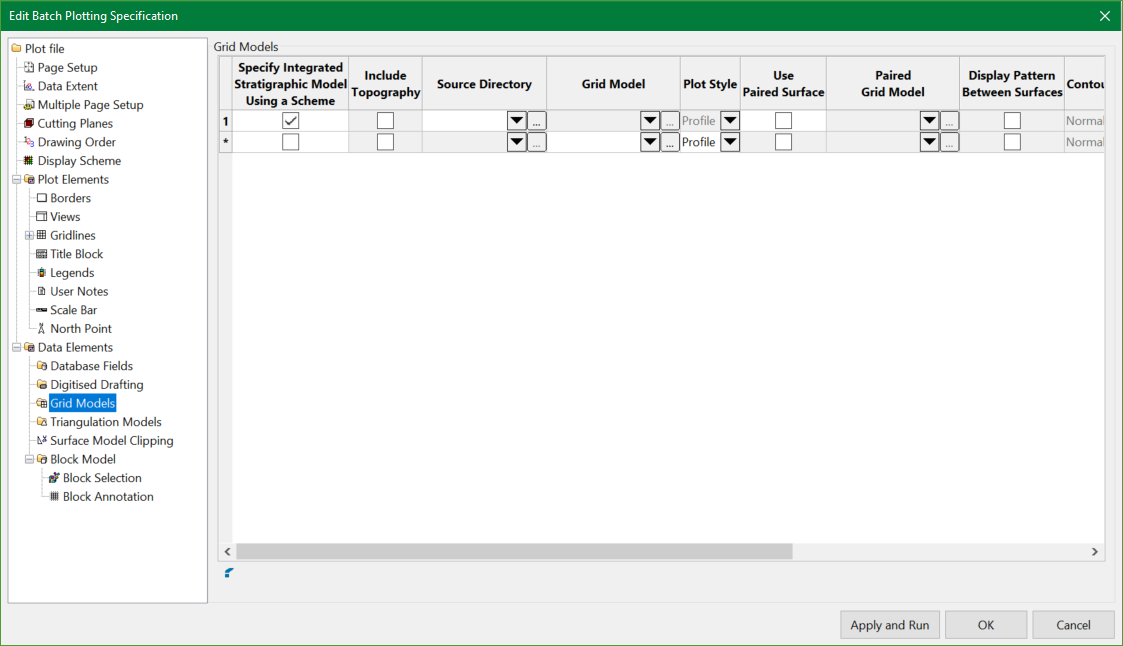This screenshot has width=1123, height=646.
Task: Open Grid Model dropdown in row 1
Action: tap(650, 120)
